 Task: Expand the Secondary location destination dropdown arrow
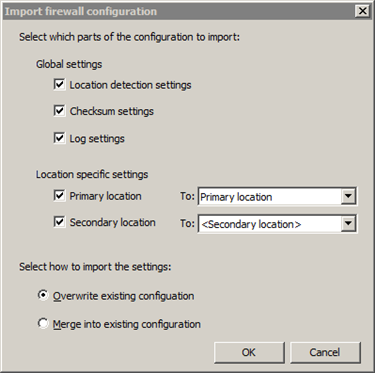click(348, 224)
